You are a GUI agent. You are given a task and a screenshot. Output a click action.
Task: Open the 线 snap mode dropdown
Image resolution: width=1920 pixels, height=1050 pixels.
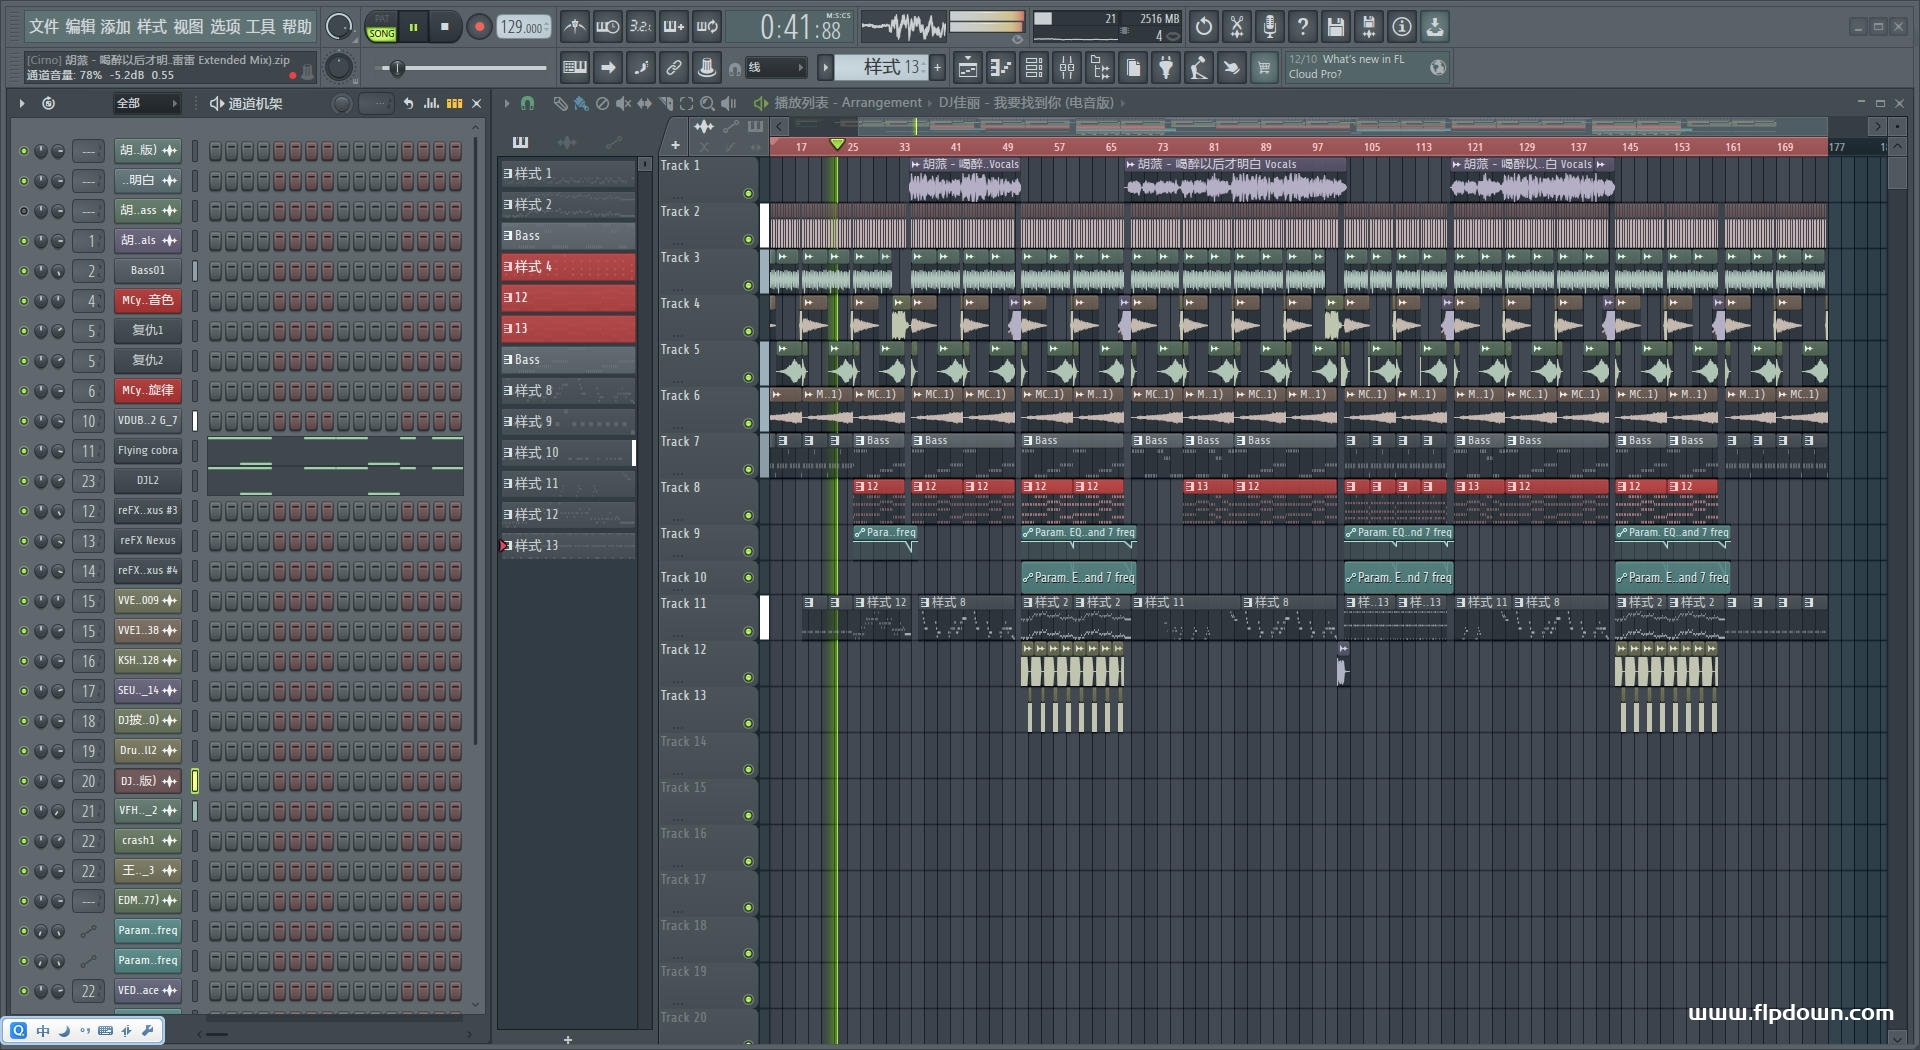(775, 68)
